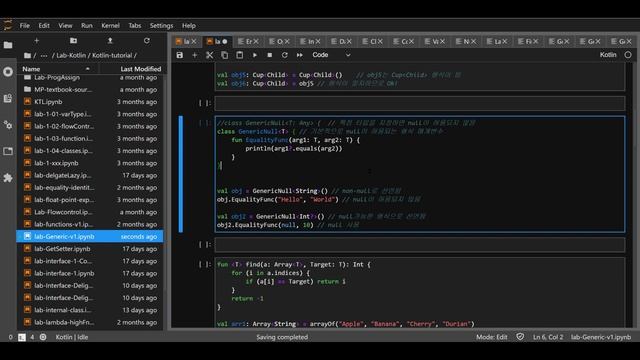Click the New Launcher plus icon
This screenshot has width=640, height=360.
point(36,41)
